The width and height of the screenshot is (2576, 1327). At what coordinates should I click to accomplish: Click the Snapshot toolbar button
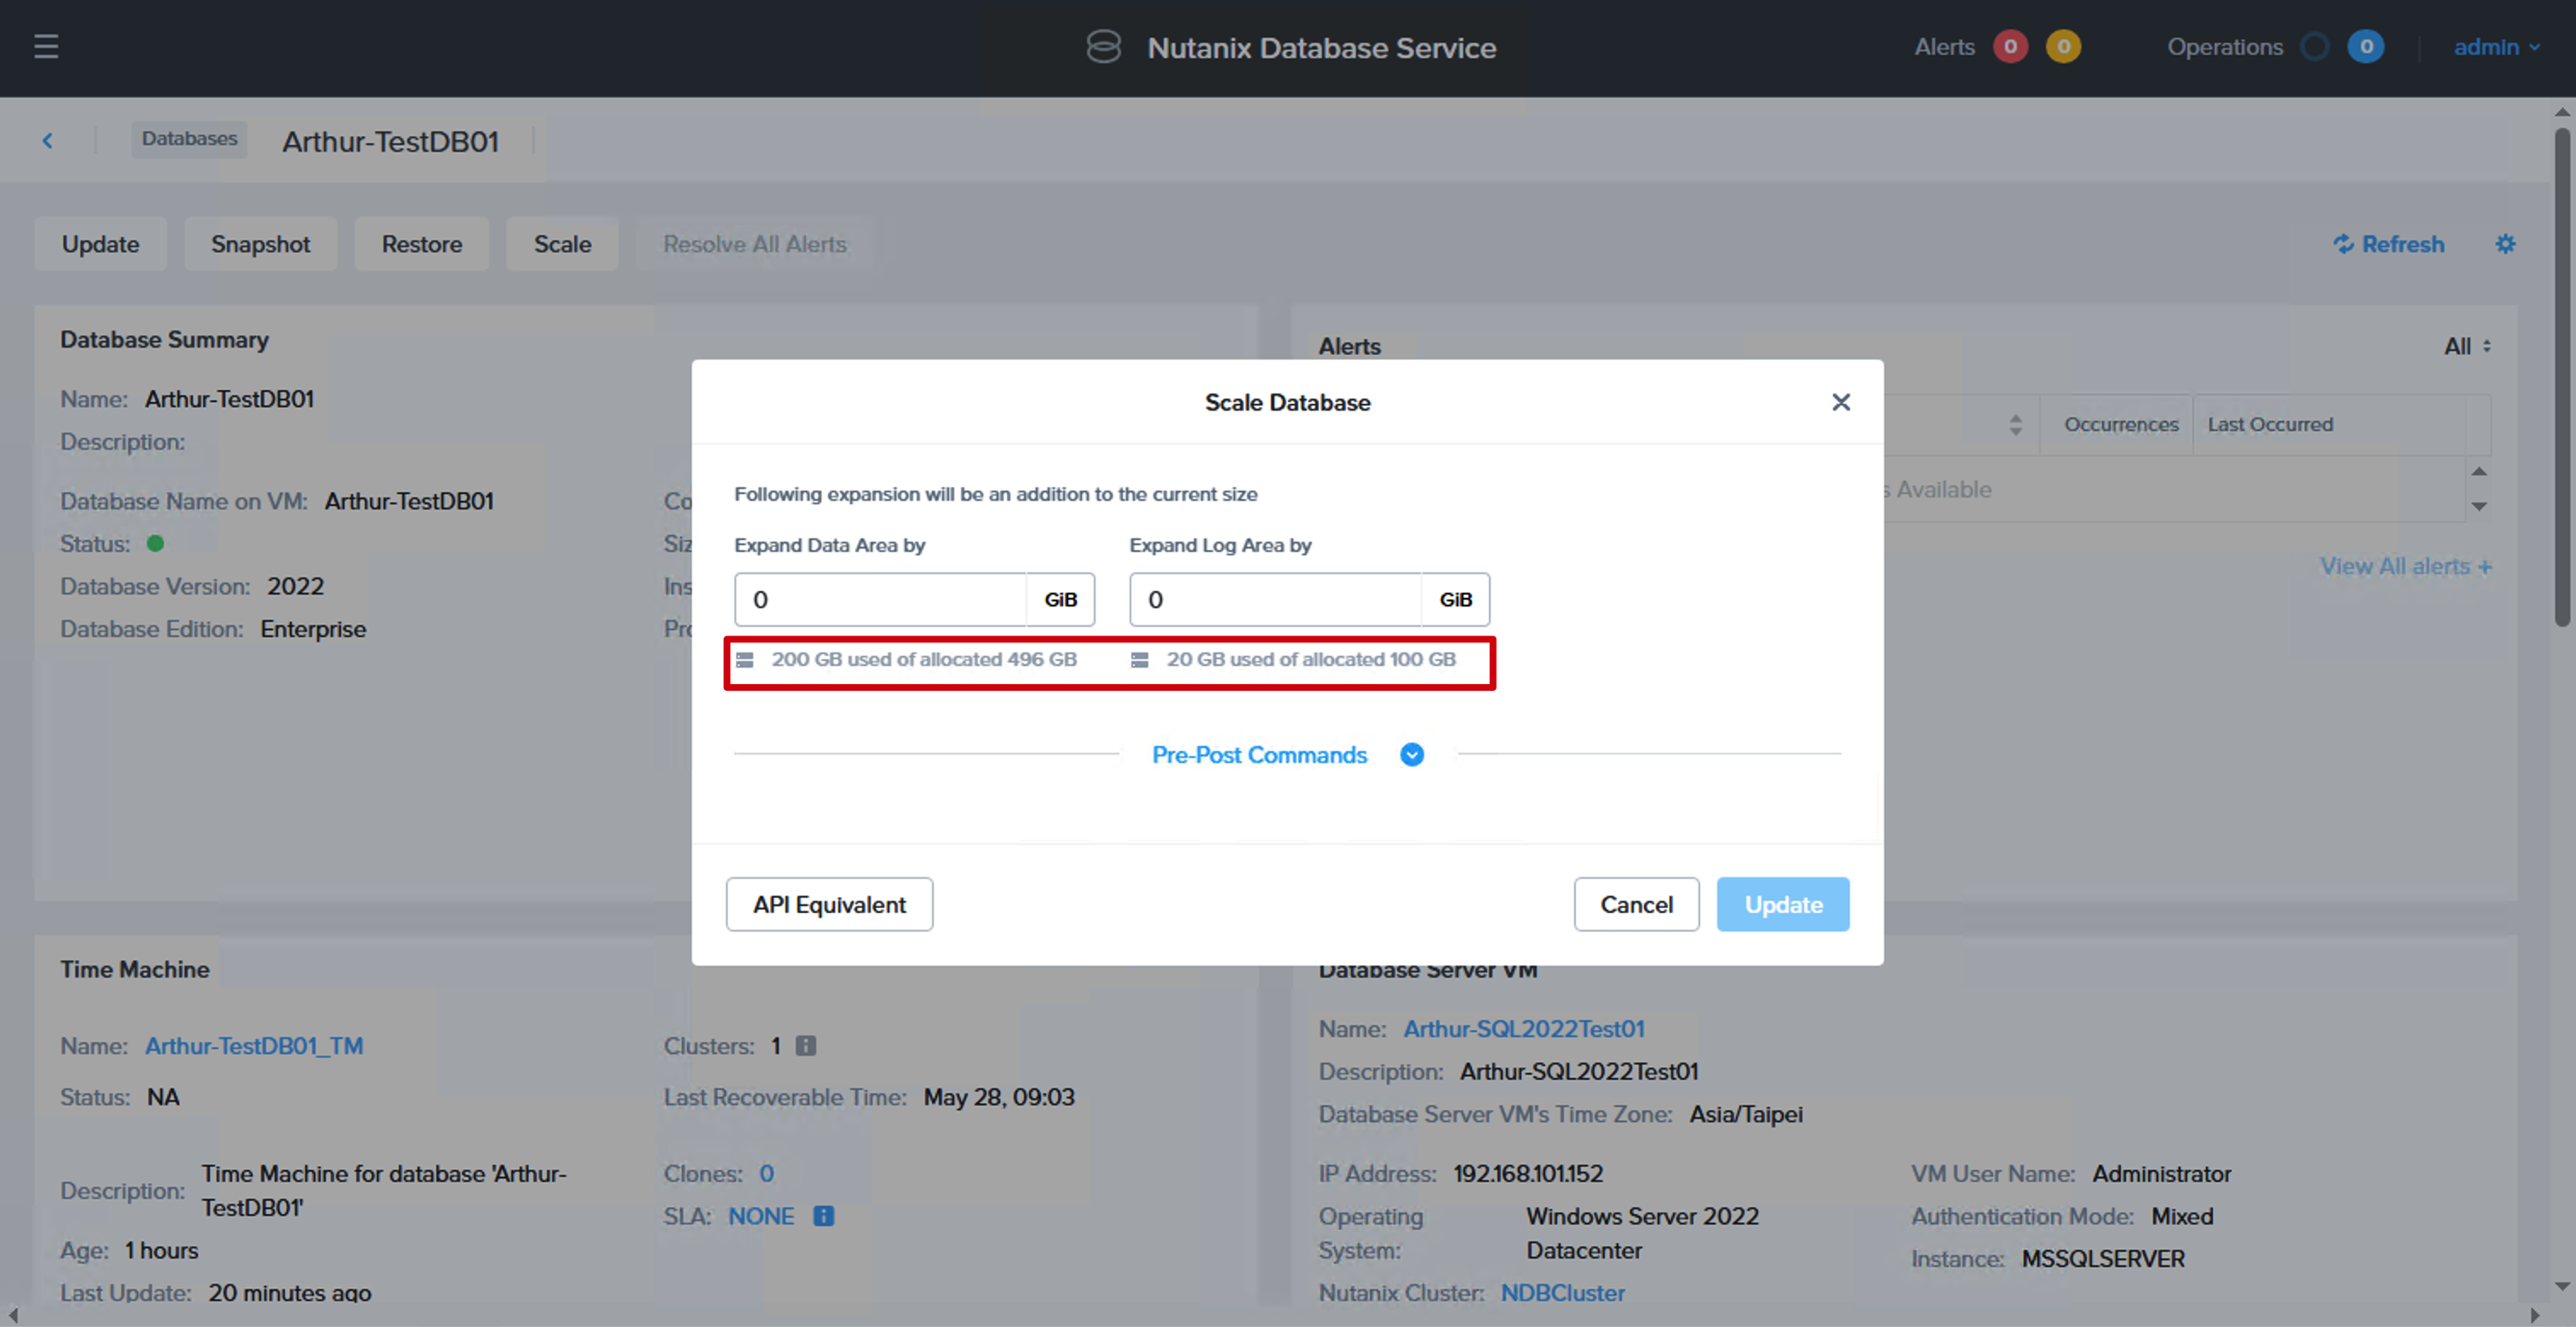click(x=260, y=244)
